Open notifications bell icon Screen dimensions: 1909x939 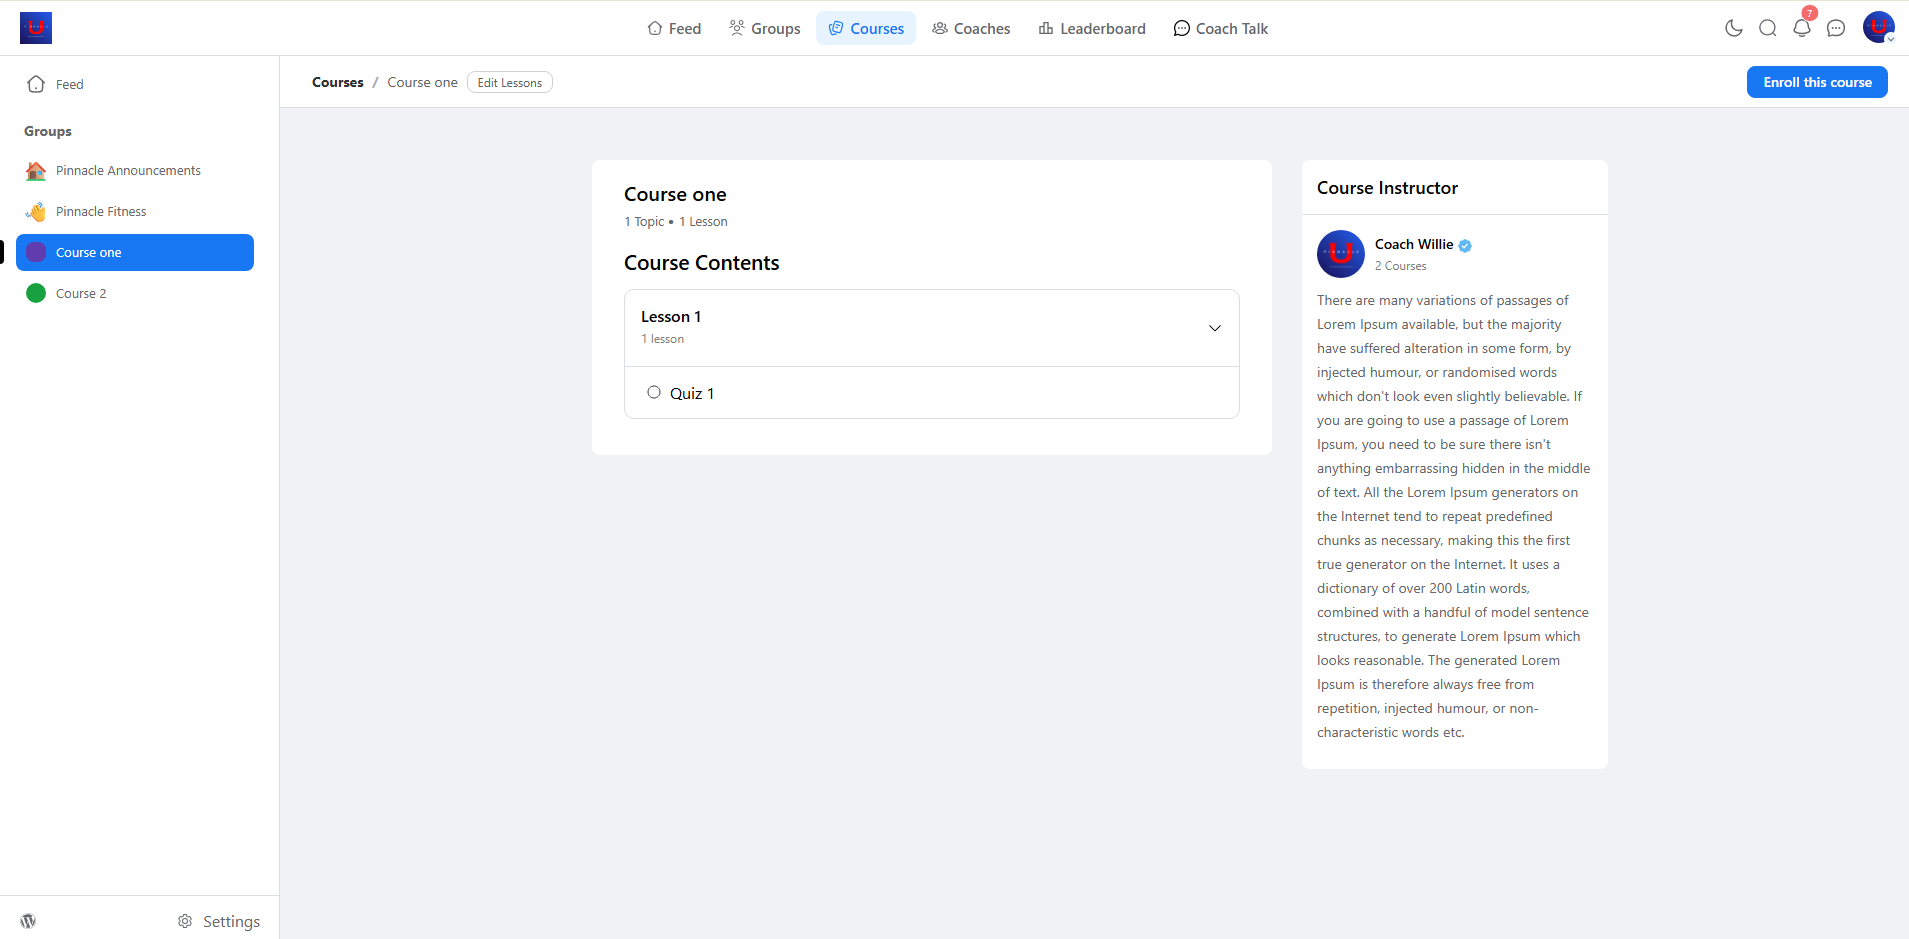coord(1802,28)
